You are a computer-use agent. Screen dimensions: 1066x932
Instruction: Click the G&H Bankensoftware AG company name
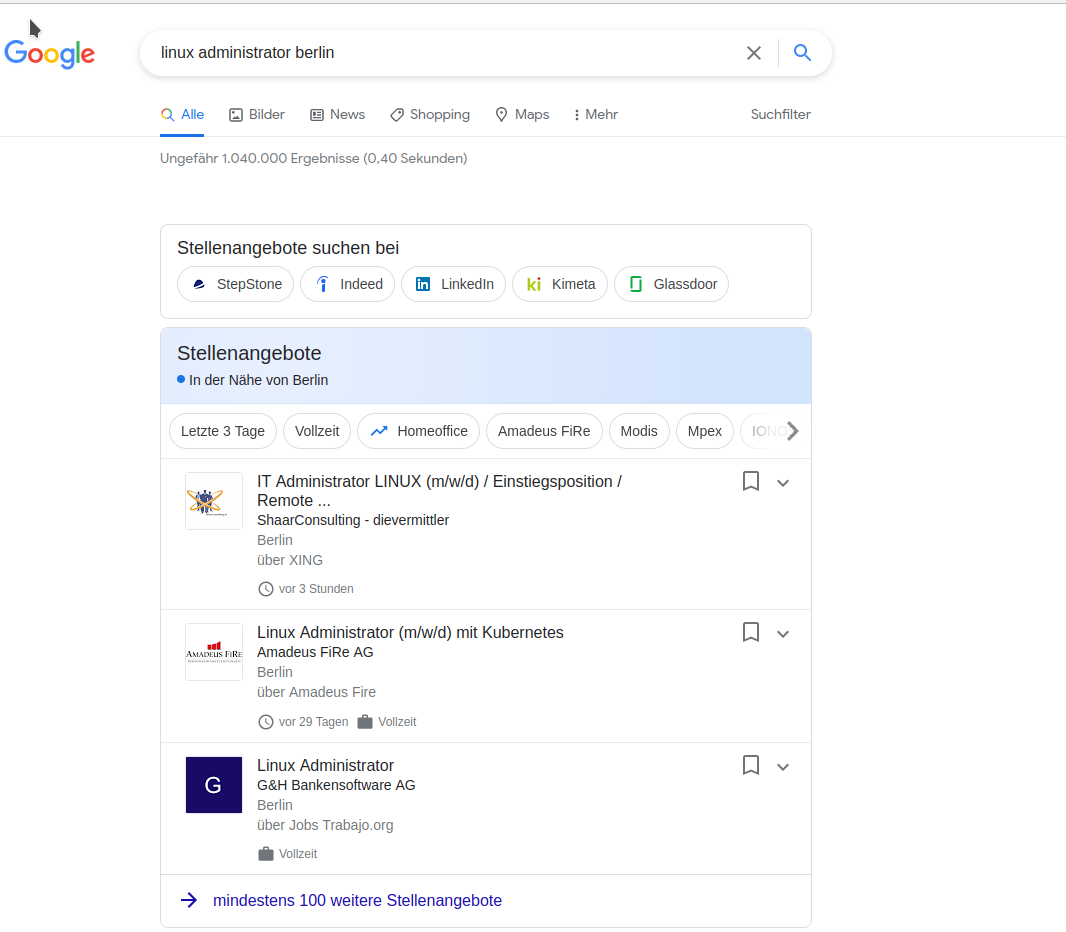(336, 785)
